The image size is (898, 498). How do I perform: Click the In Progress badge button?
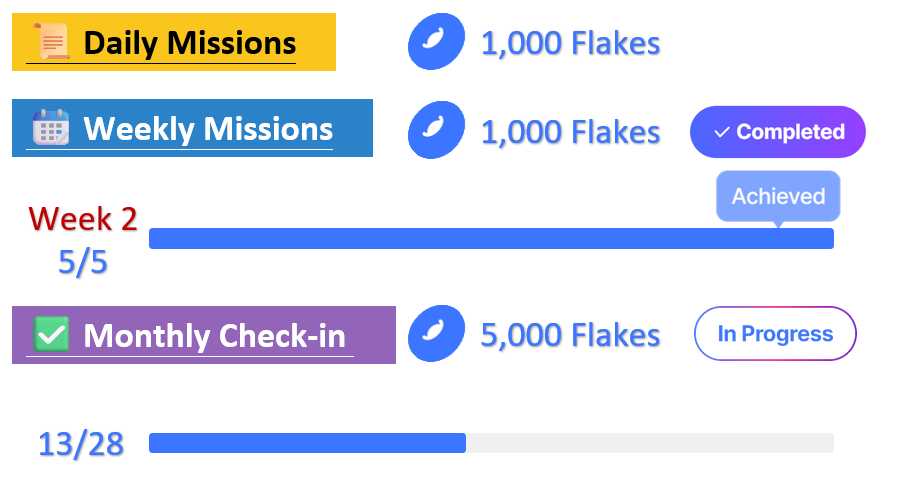click(775, 333)
